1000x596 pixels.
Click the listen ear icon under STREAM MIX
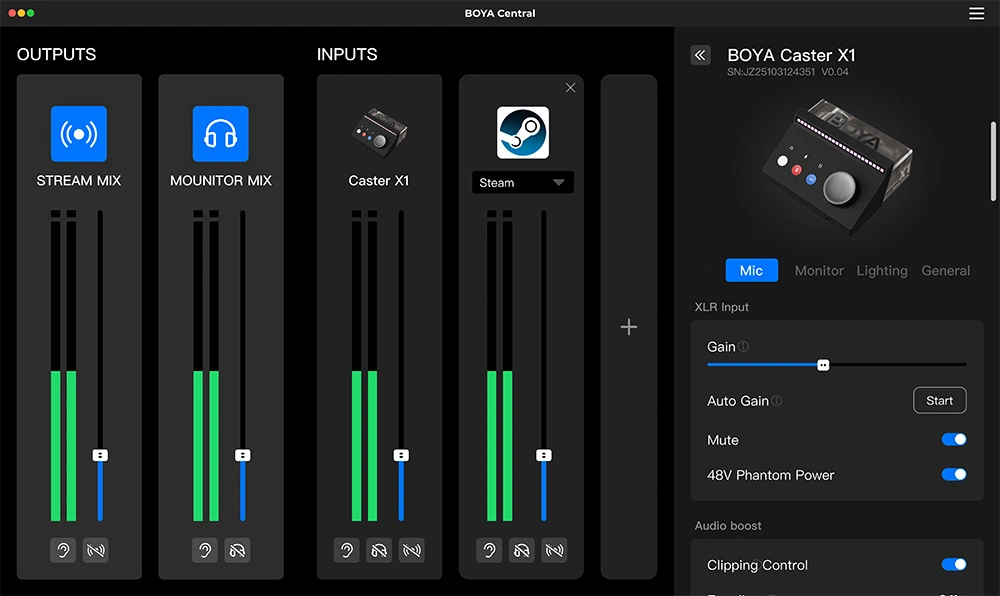(63, 550)
